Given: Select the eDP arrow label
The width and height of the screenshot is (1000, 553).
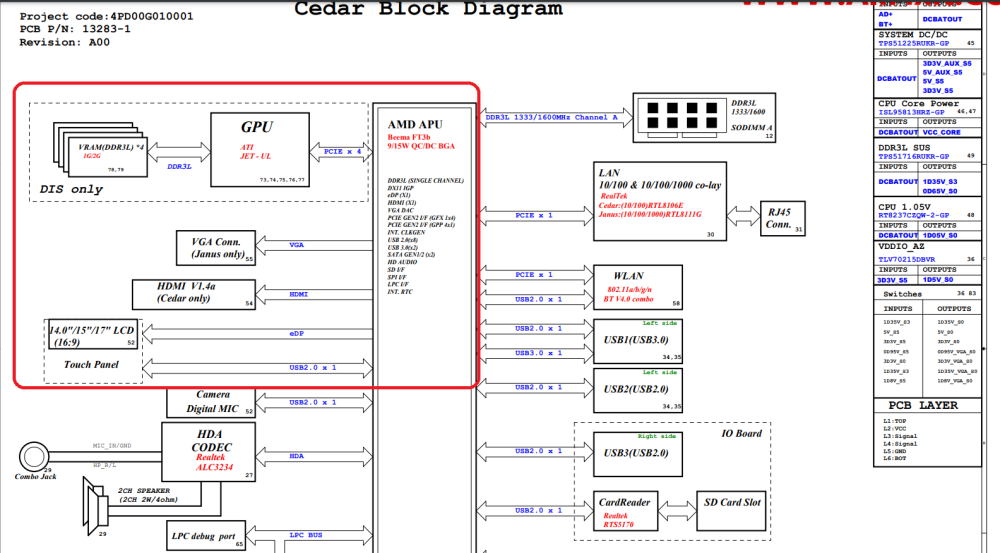Looking at the screenshot, I should 297,334.
